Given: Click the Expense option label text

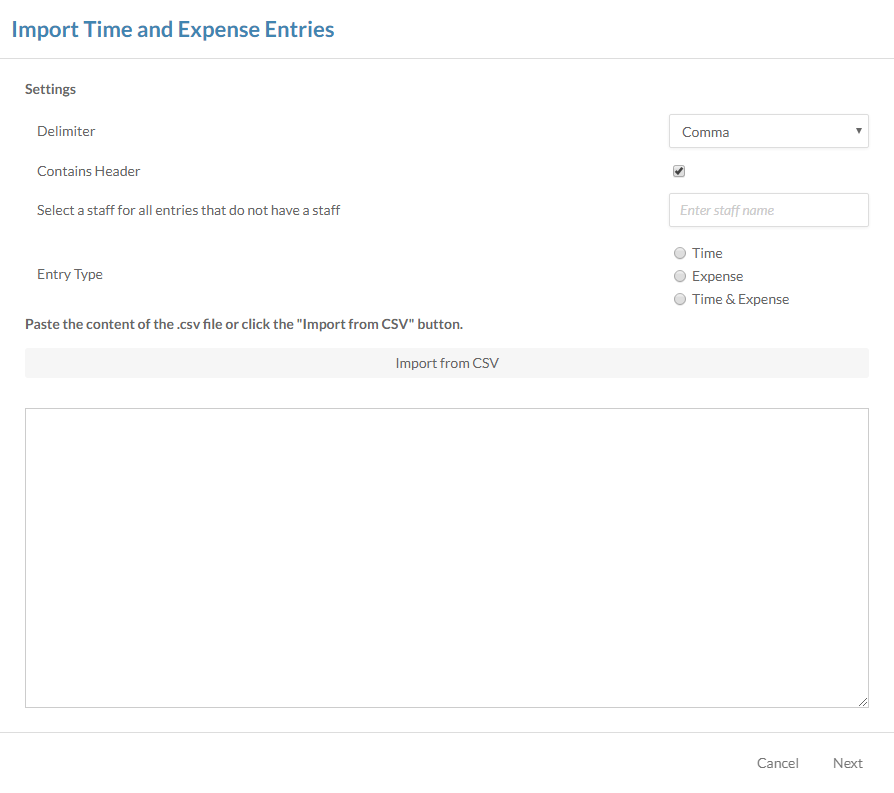Looking at the screenshot, I should (x=717, y=276).
